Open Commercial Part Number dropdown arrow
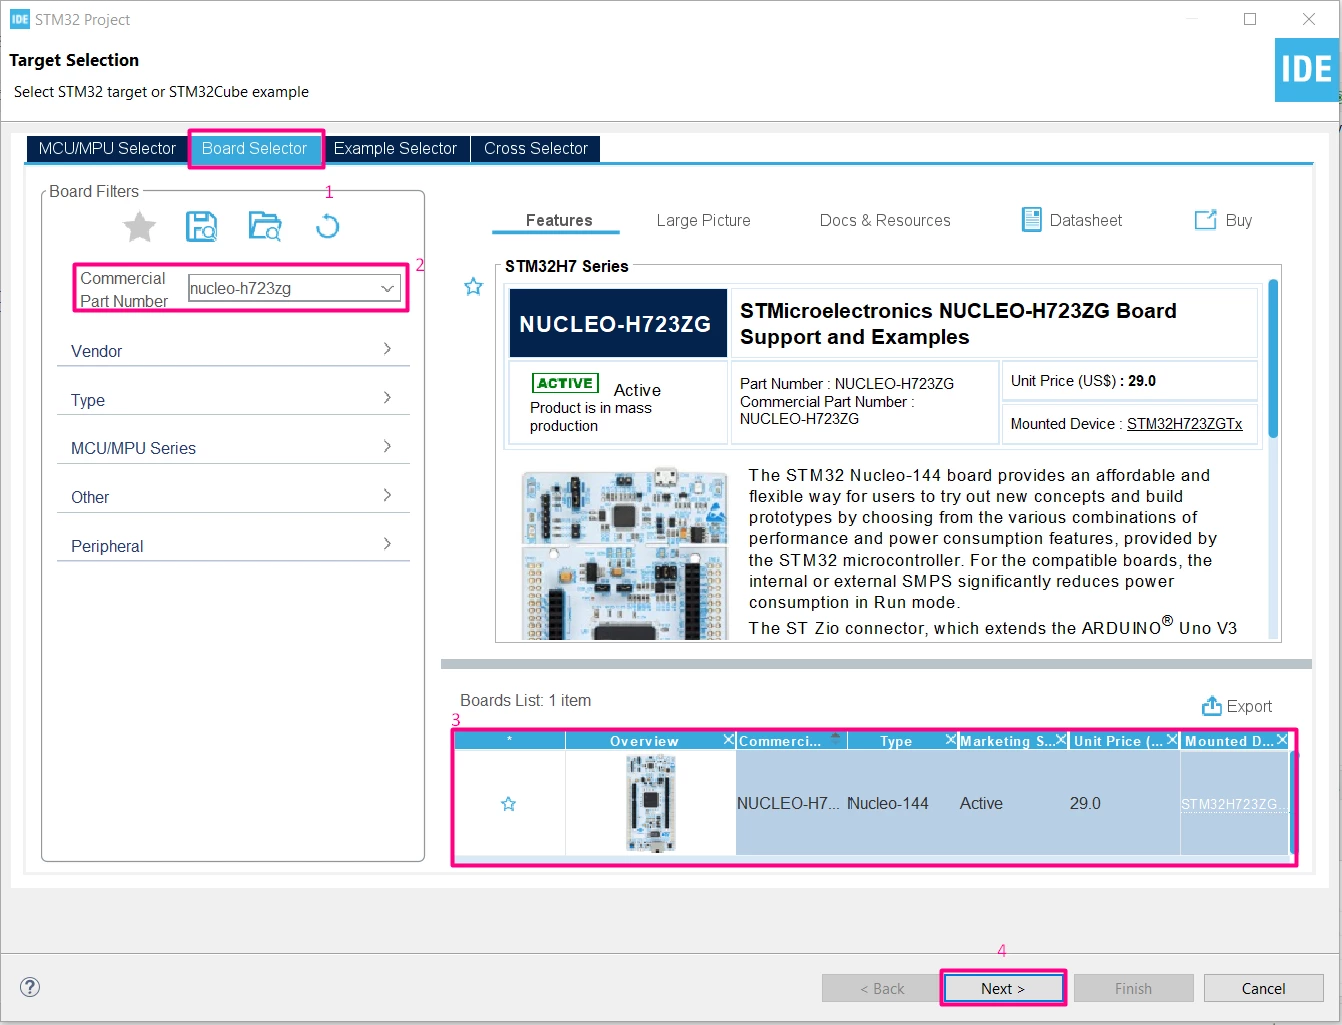This screenshot has width=1342, height=1025. pyautogui.click(x=387, y=288)
